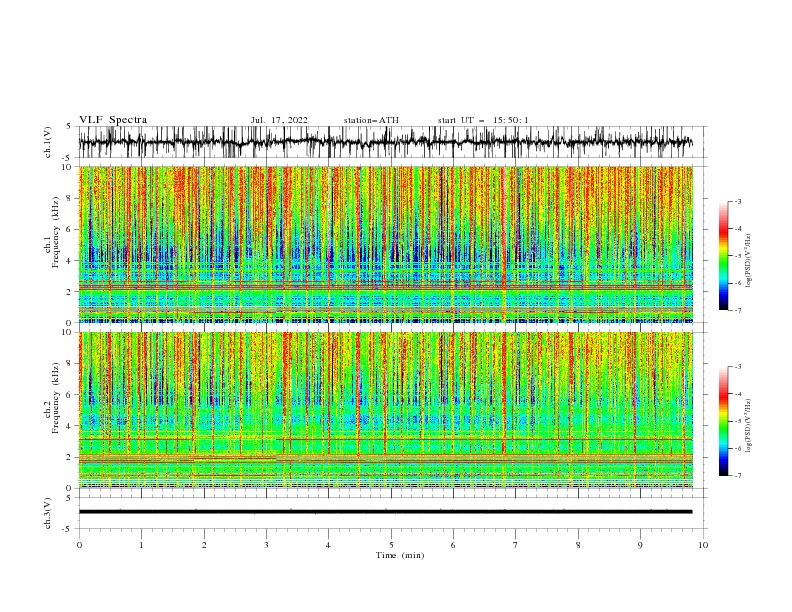
Task: Click the ch.1 colorbar log(PSD) label
Action: pyautogui.click(x=749, y=261)
